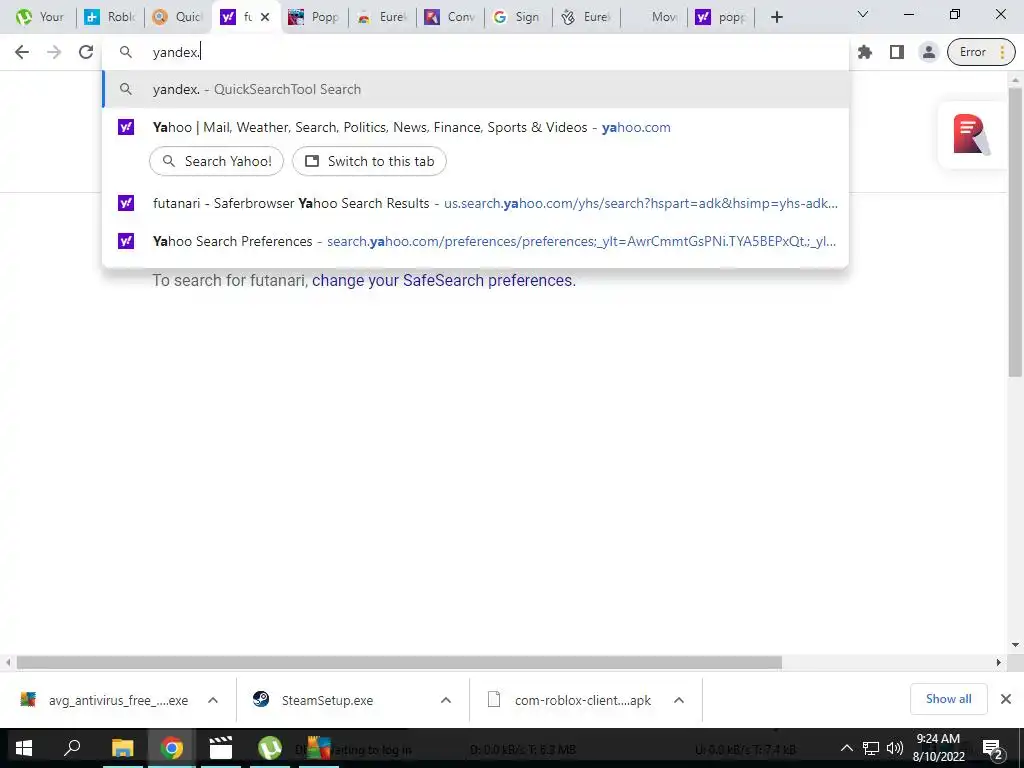Expand options for SteamSetup.exe download

446,700
